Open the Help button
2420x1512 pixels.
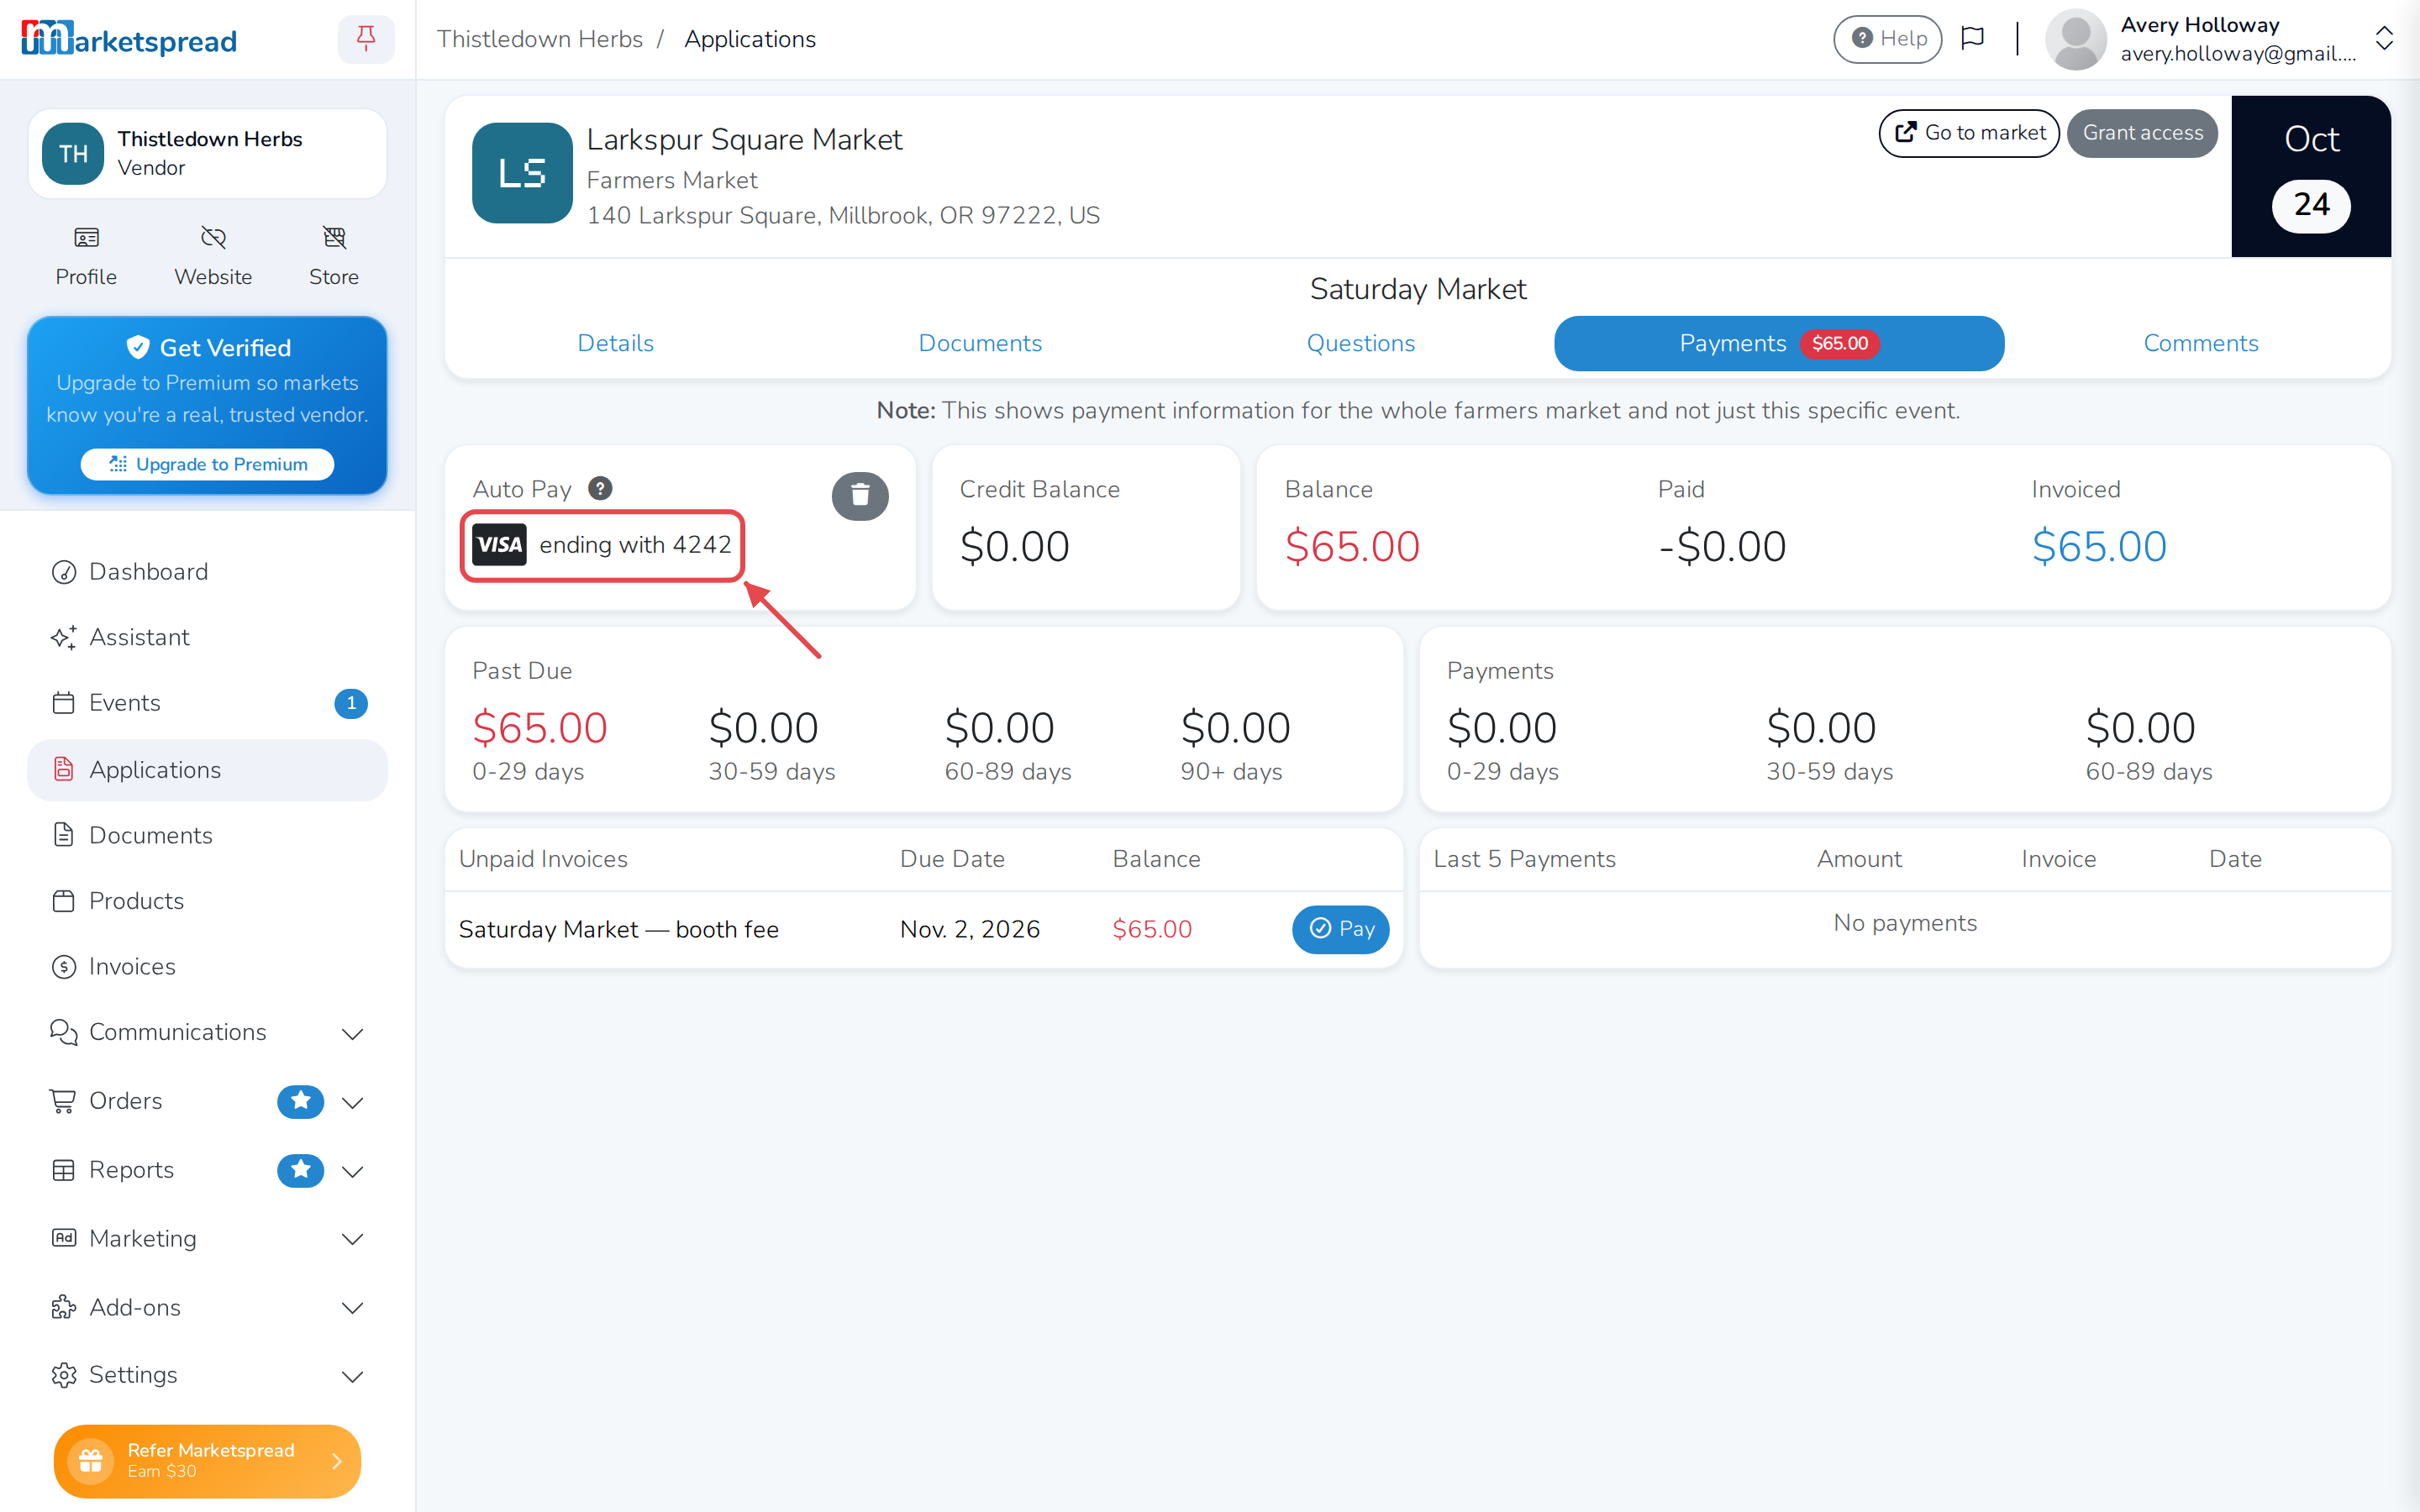(x=1887, y=39)
